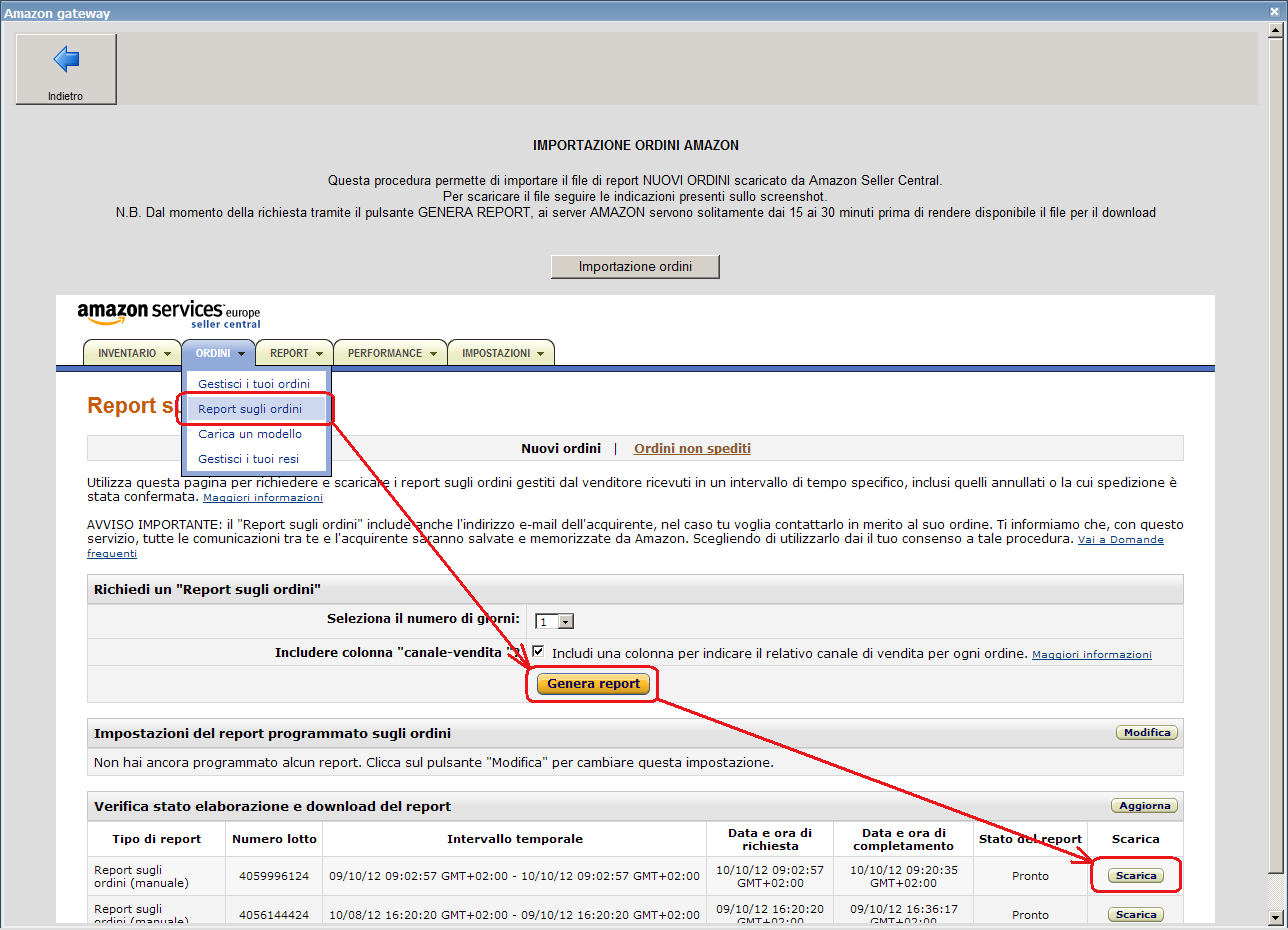Click the Aggiorna button
Screen dimensions: 1288x930
tap(1145, 806)
